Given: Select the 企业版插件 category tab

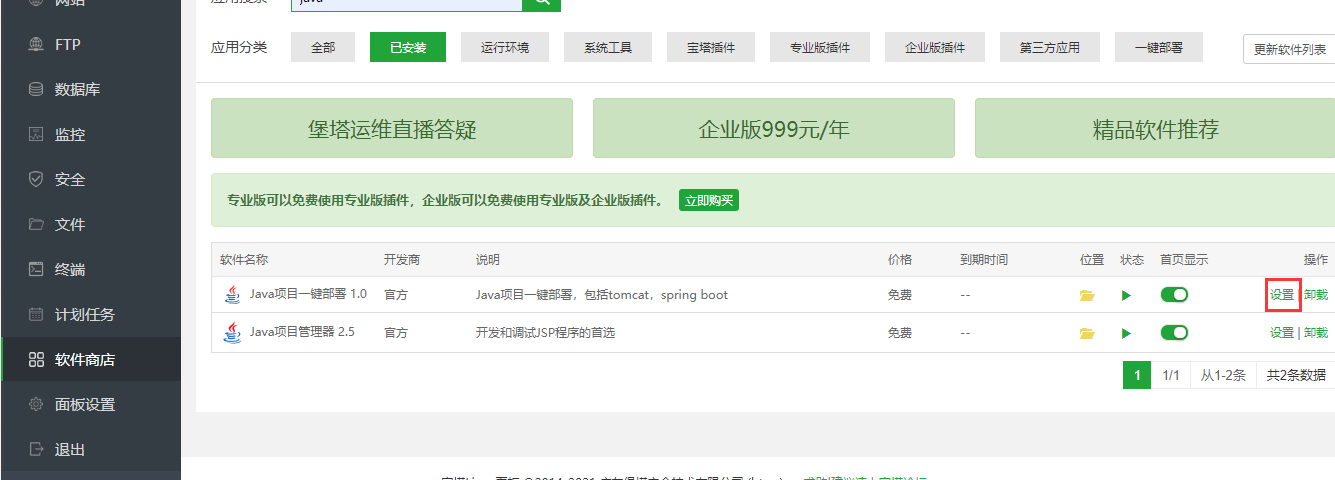Looking at the screenshot, I should click(x=935, y=47).
